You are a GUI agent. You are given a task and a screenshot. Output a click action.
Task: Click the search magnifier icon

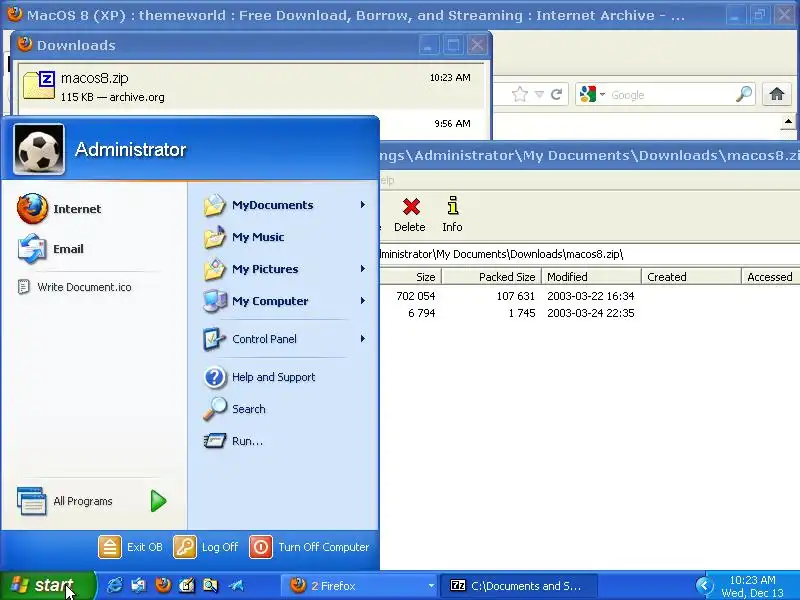click(744, 94)
